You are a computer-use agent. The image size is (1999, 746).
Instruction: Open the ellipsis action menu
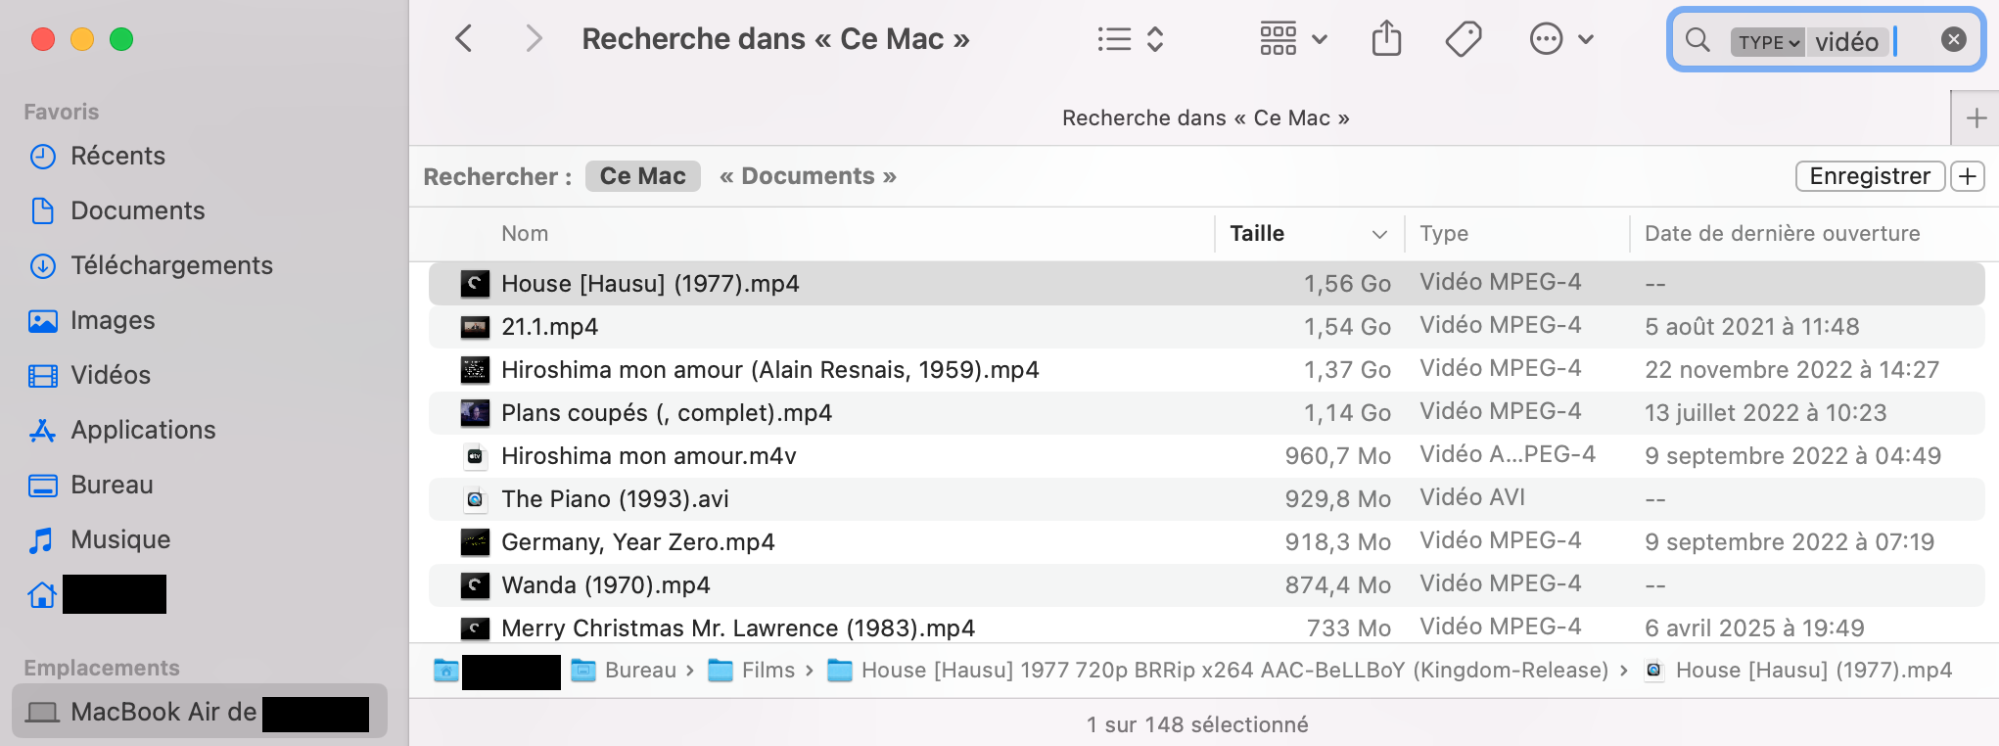coord(1560,39)
